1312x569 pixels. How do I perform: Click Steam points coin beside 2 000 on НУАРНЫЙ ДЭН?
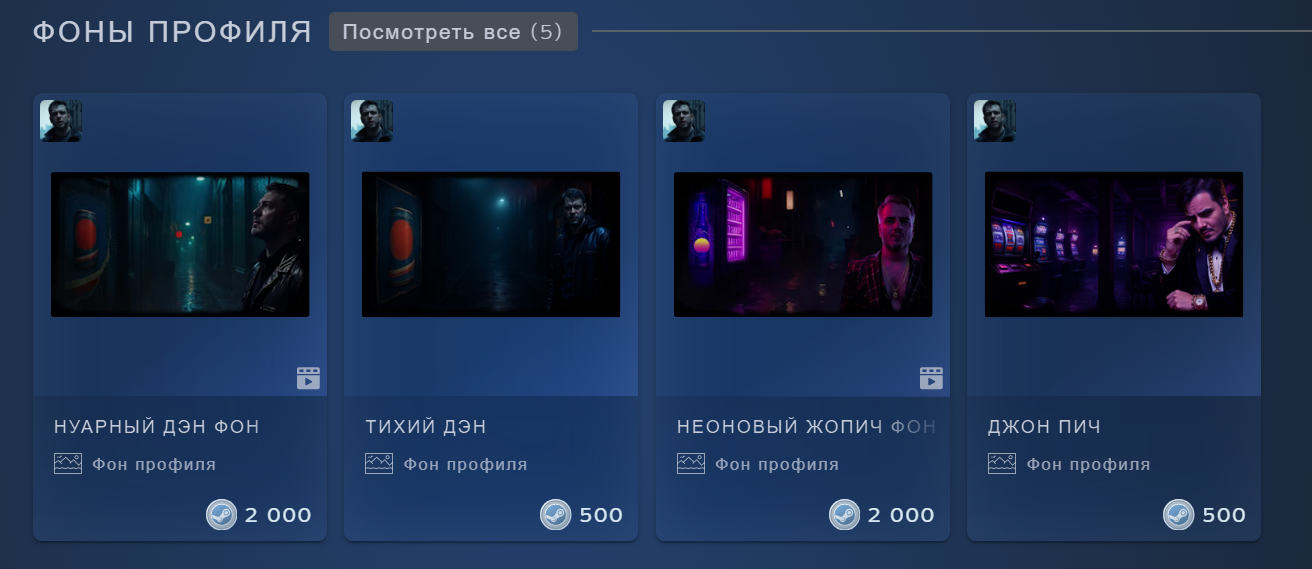221,515
